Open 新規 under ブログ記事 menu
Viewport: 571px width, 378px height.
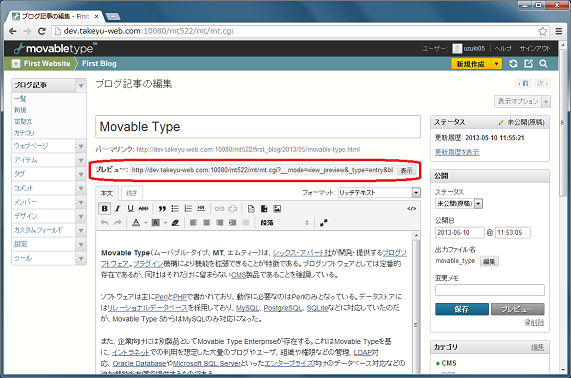tap(20, 110)
